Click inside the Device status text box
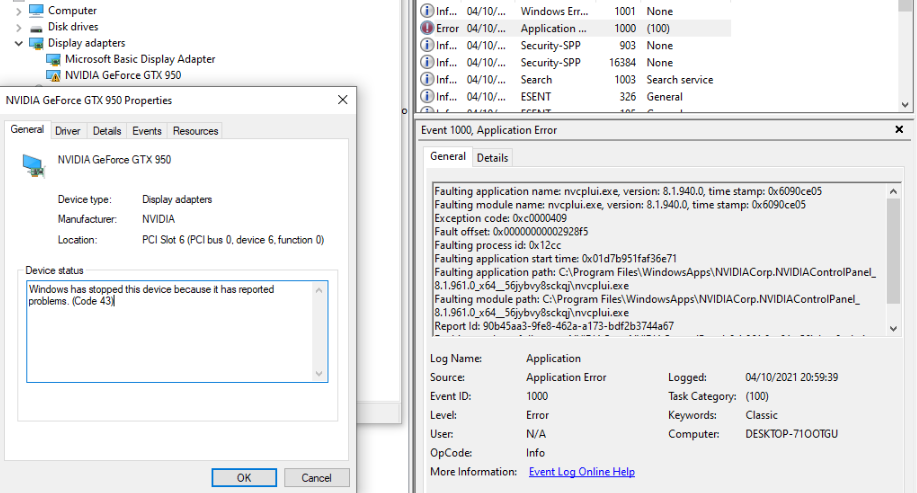The width and height of the screenshot is (917, 493). point(171,331)
